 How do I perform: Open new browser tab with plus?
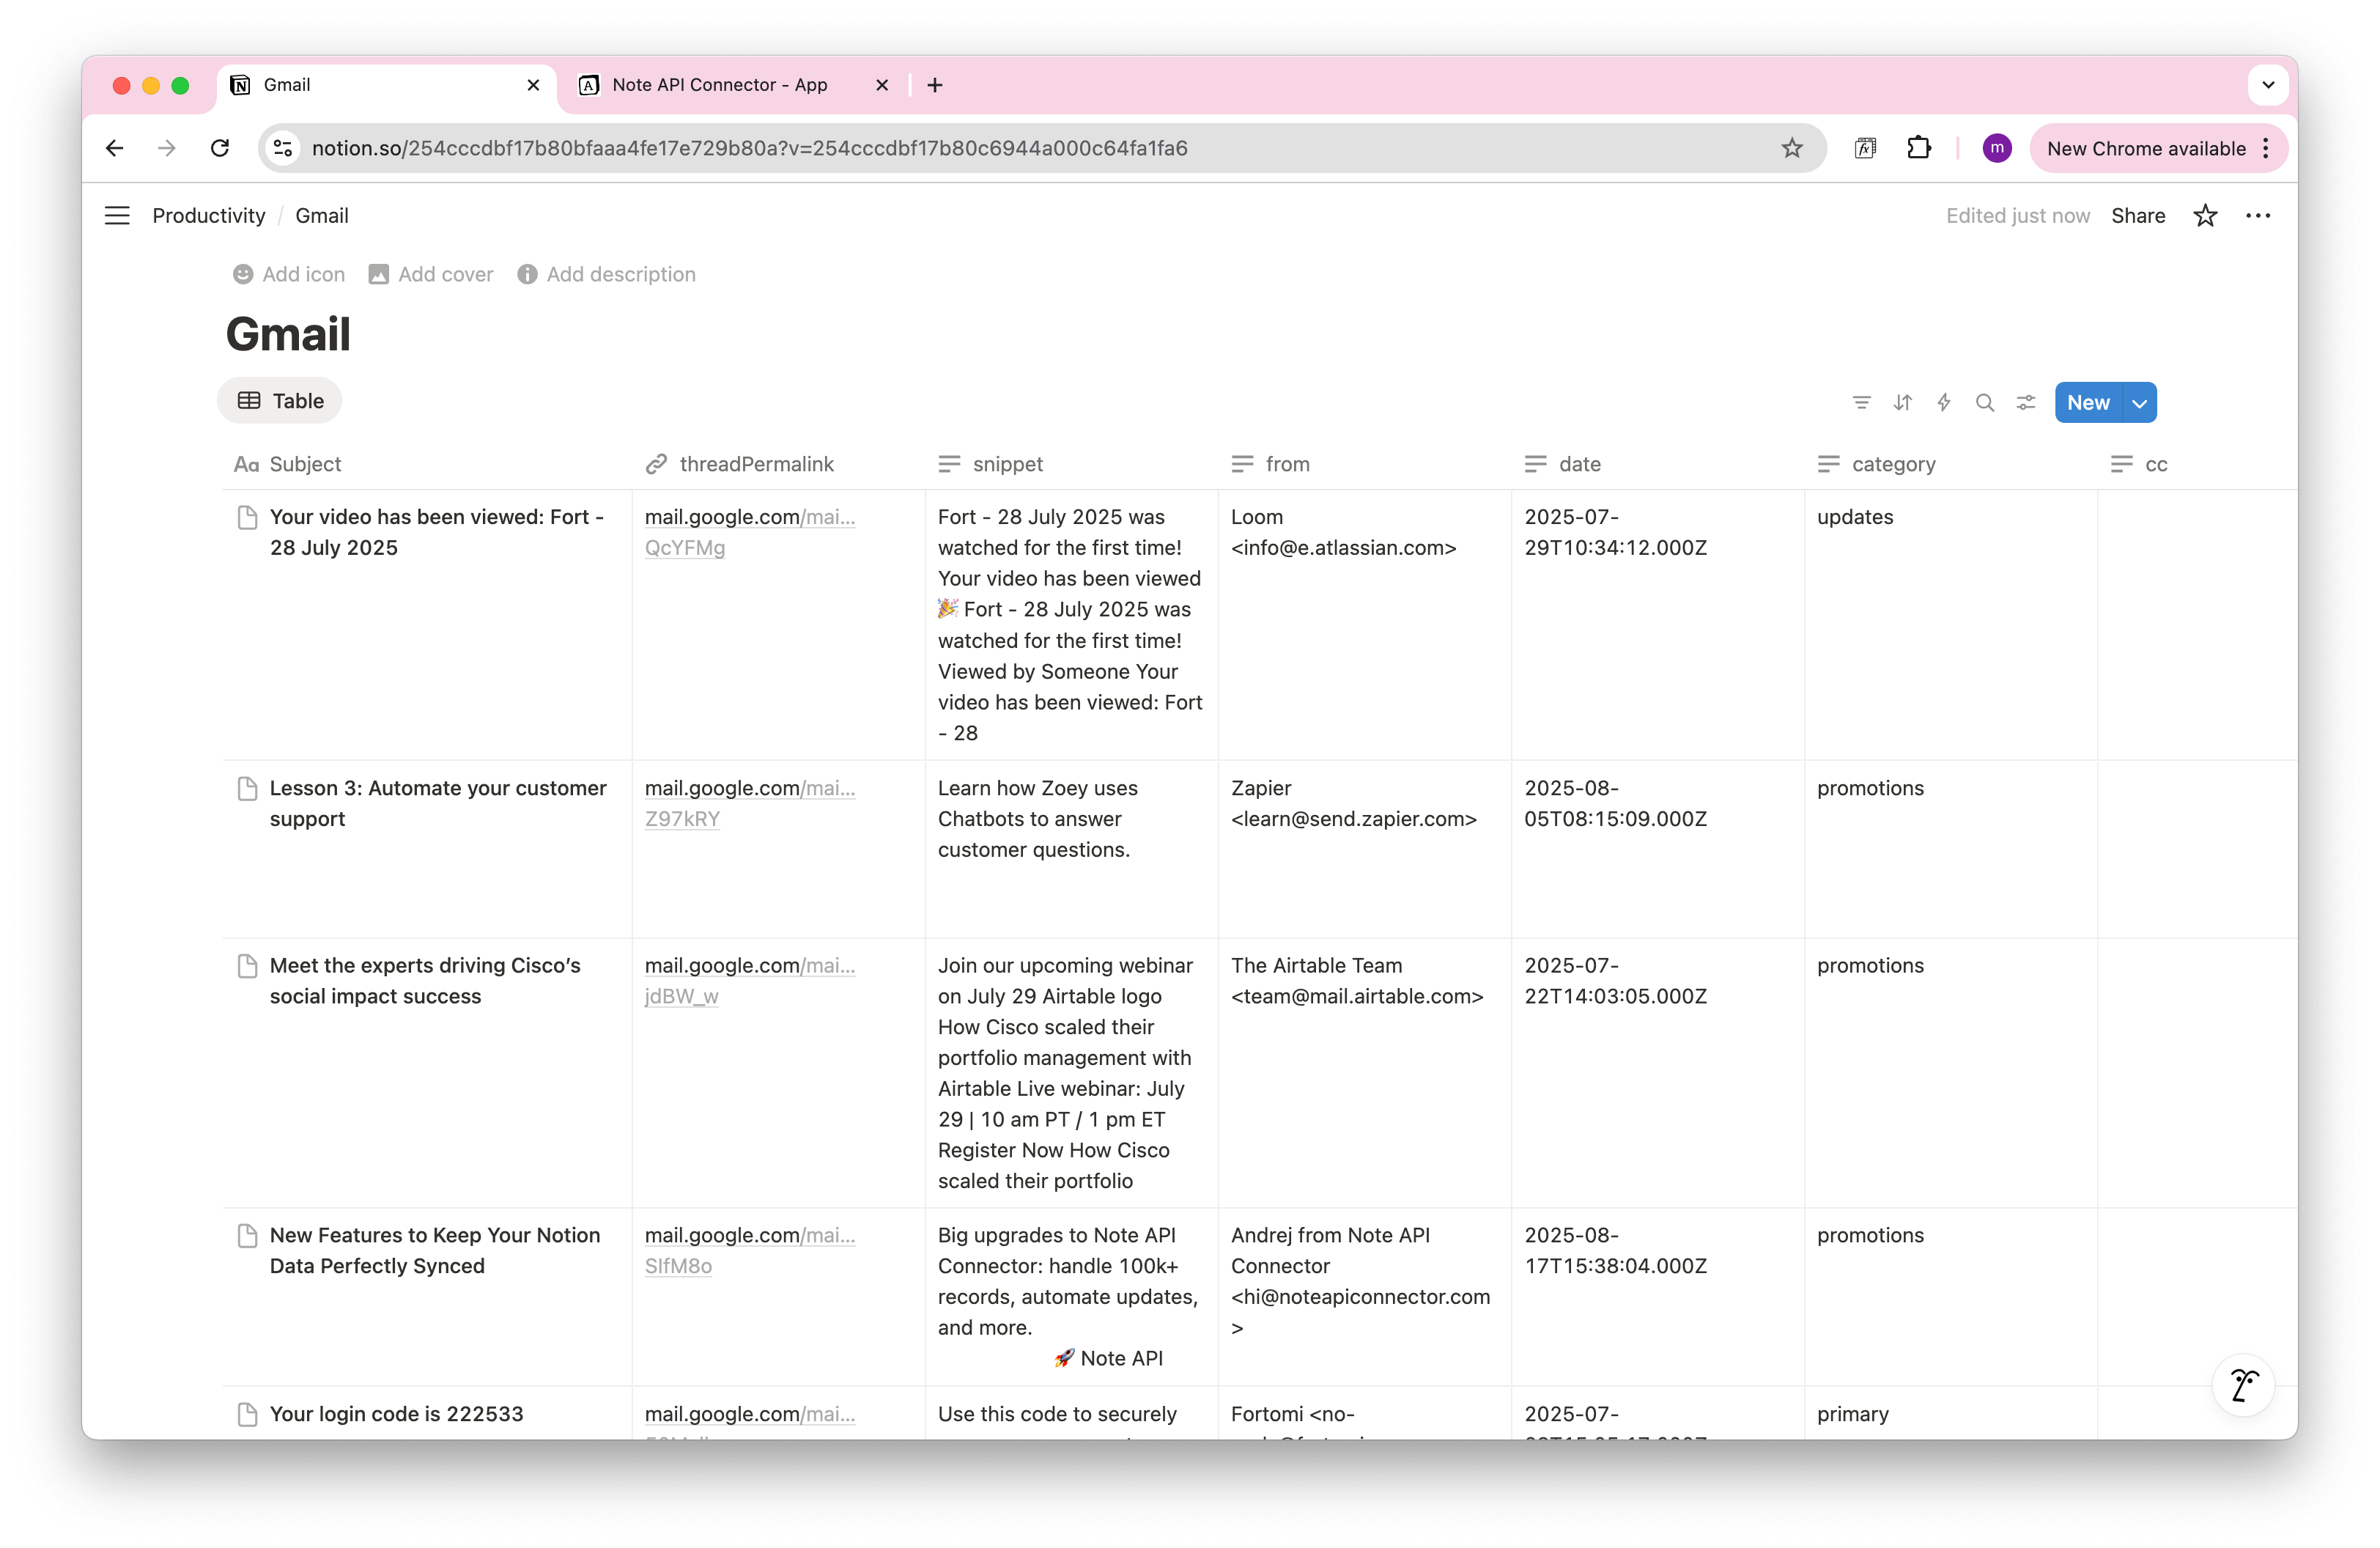click(935, 85)
